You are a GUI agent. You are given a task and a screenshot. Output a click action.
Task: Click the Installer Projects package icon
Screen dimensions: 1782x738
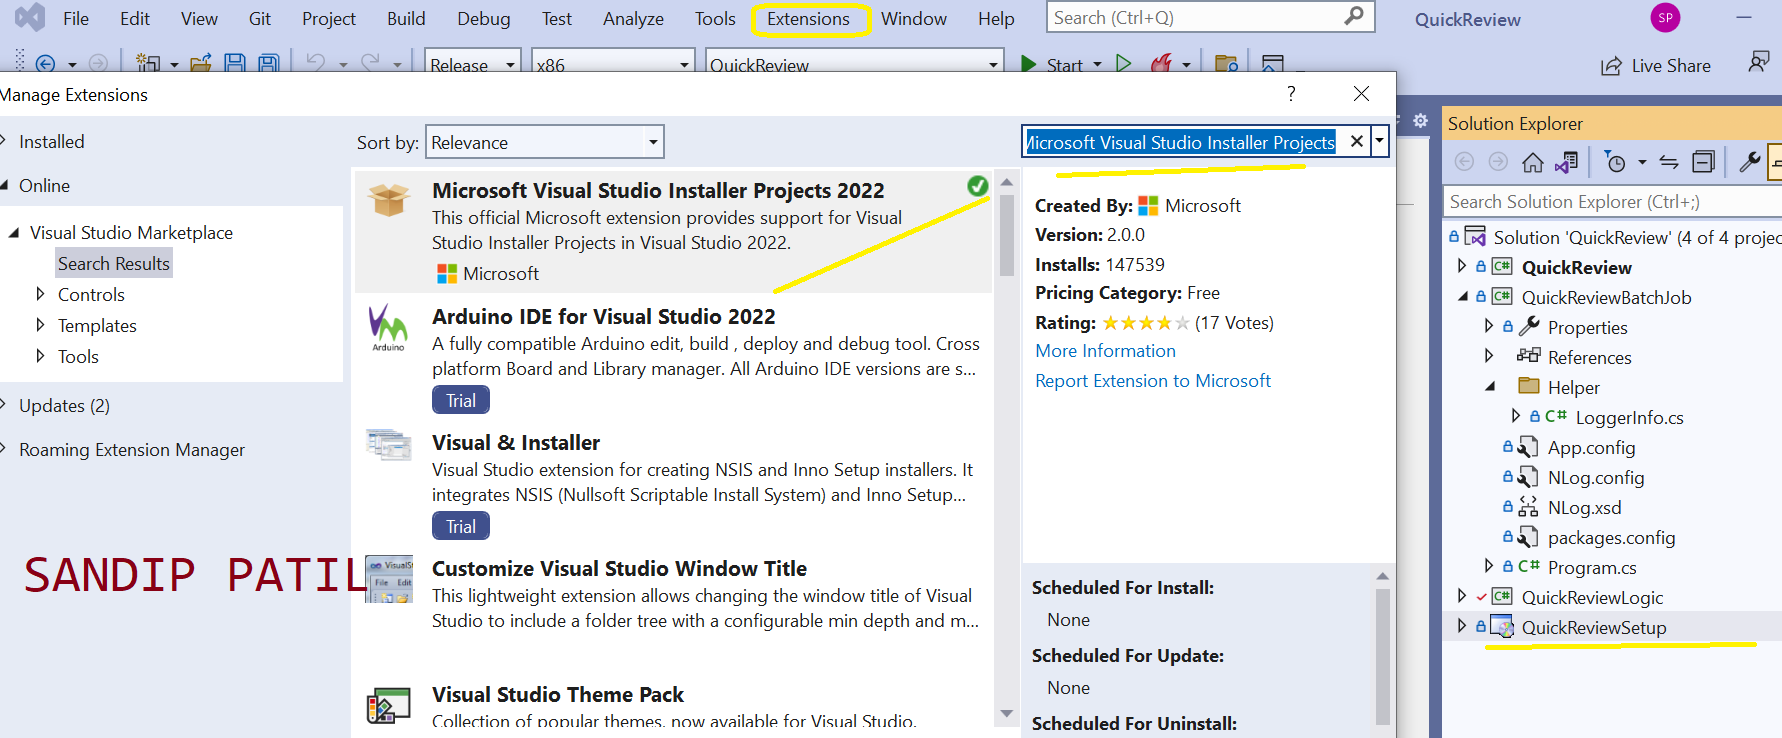pos(389,200)
